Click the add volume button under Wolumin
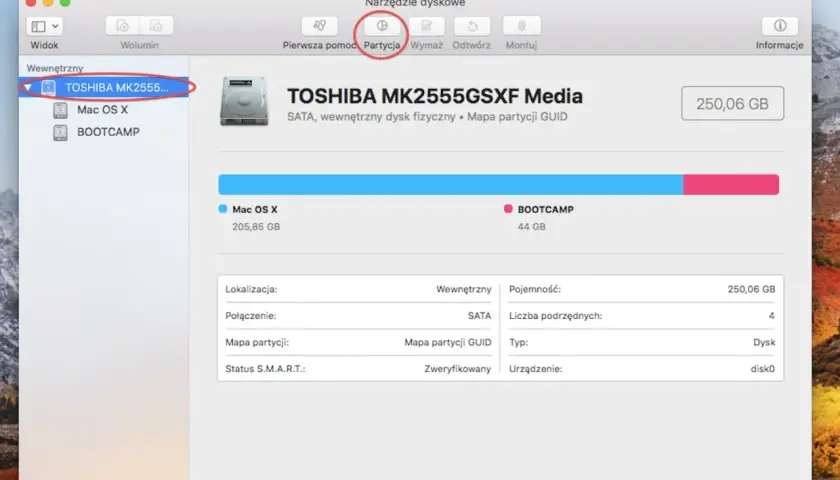This screenshot has height=480, width=840. (x=122, y=26)
